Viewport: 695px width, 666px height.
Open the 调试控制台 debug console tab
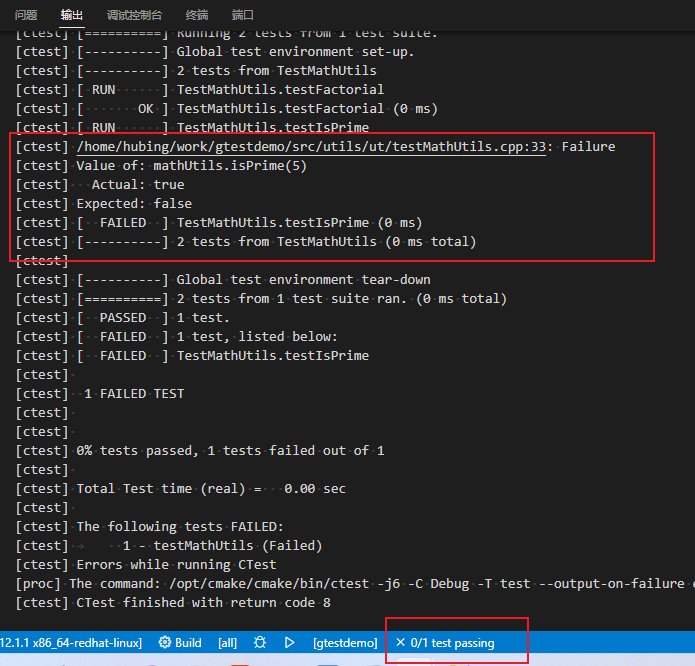[x=134, y=16]
